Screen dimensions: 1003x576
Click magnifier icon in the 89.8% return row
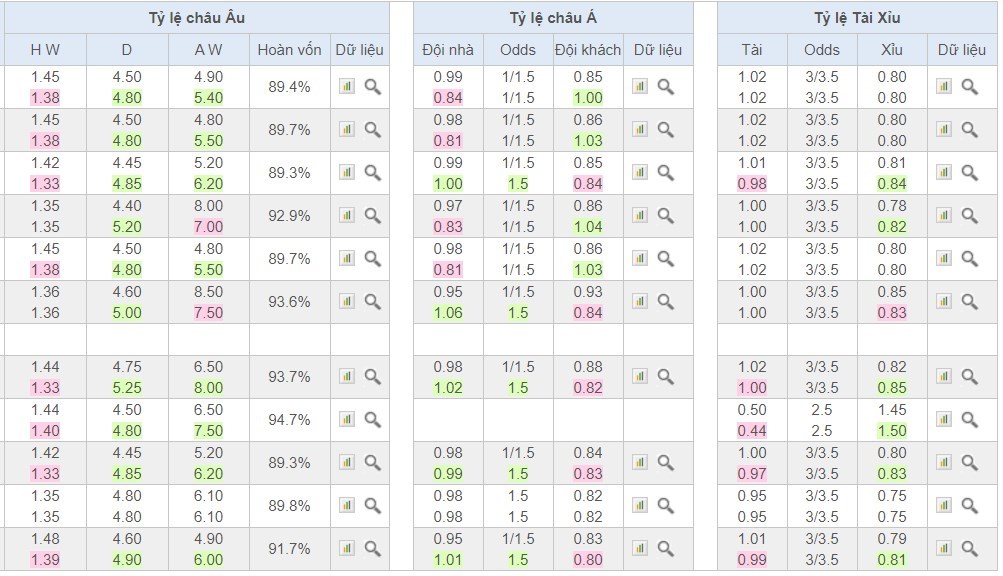point(372,506)
